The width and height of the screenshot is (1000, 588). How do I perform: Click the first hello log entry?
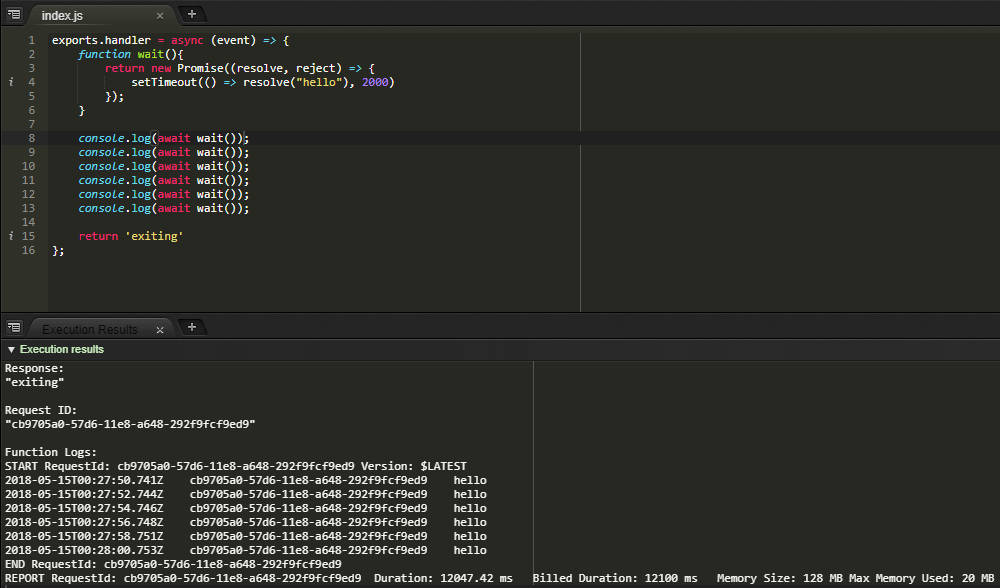470,480
